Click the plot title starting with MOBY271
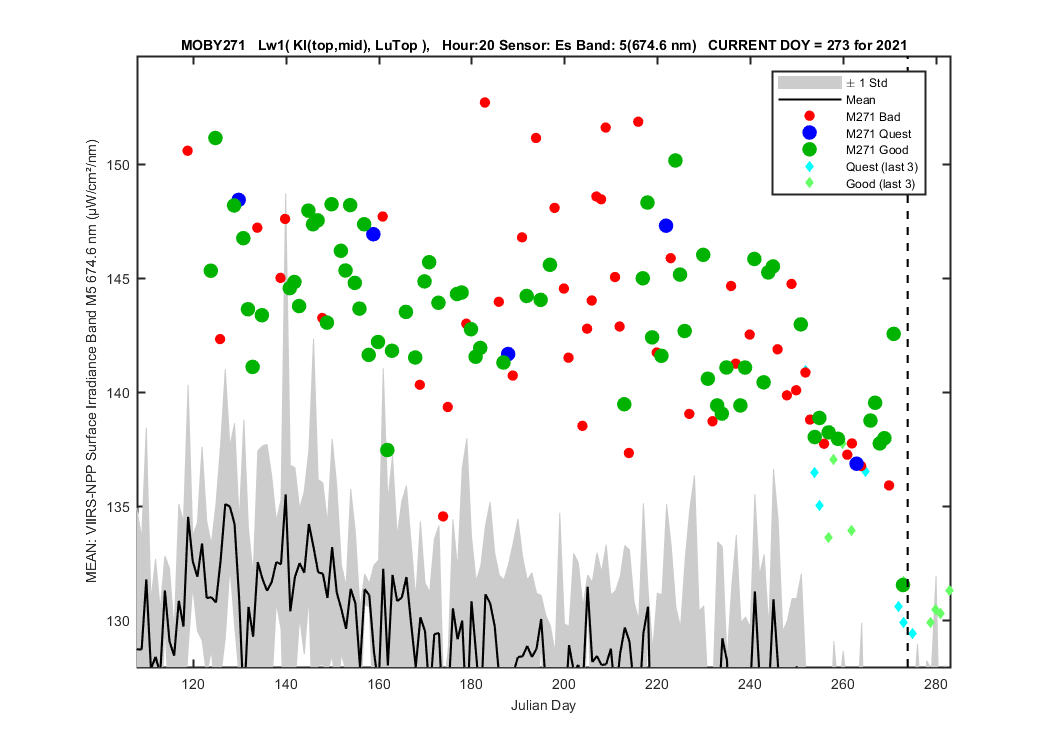 [x=544, y=46]
